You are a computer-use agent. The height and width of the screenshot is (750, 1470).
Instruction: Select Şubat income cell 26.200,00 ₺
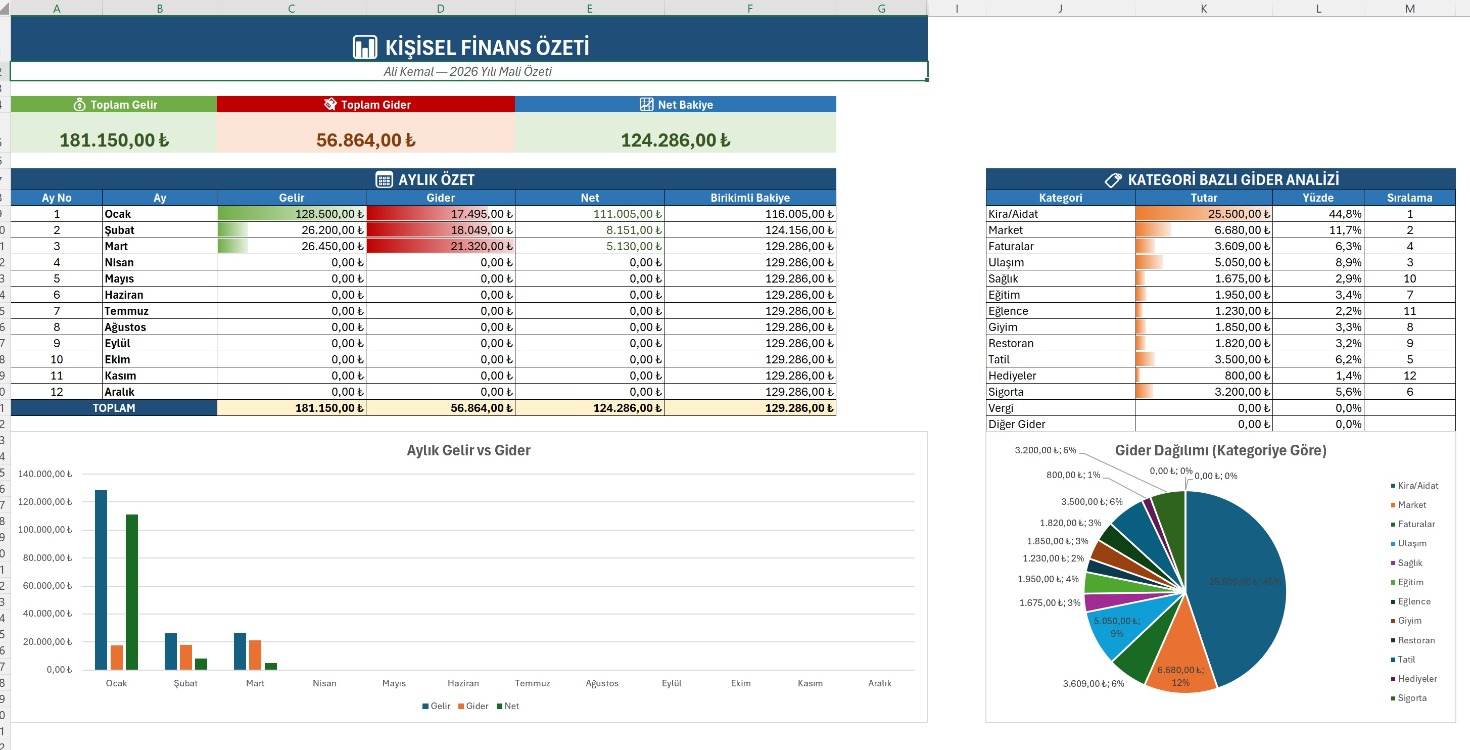click(x=292, y=230)
